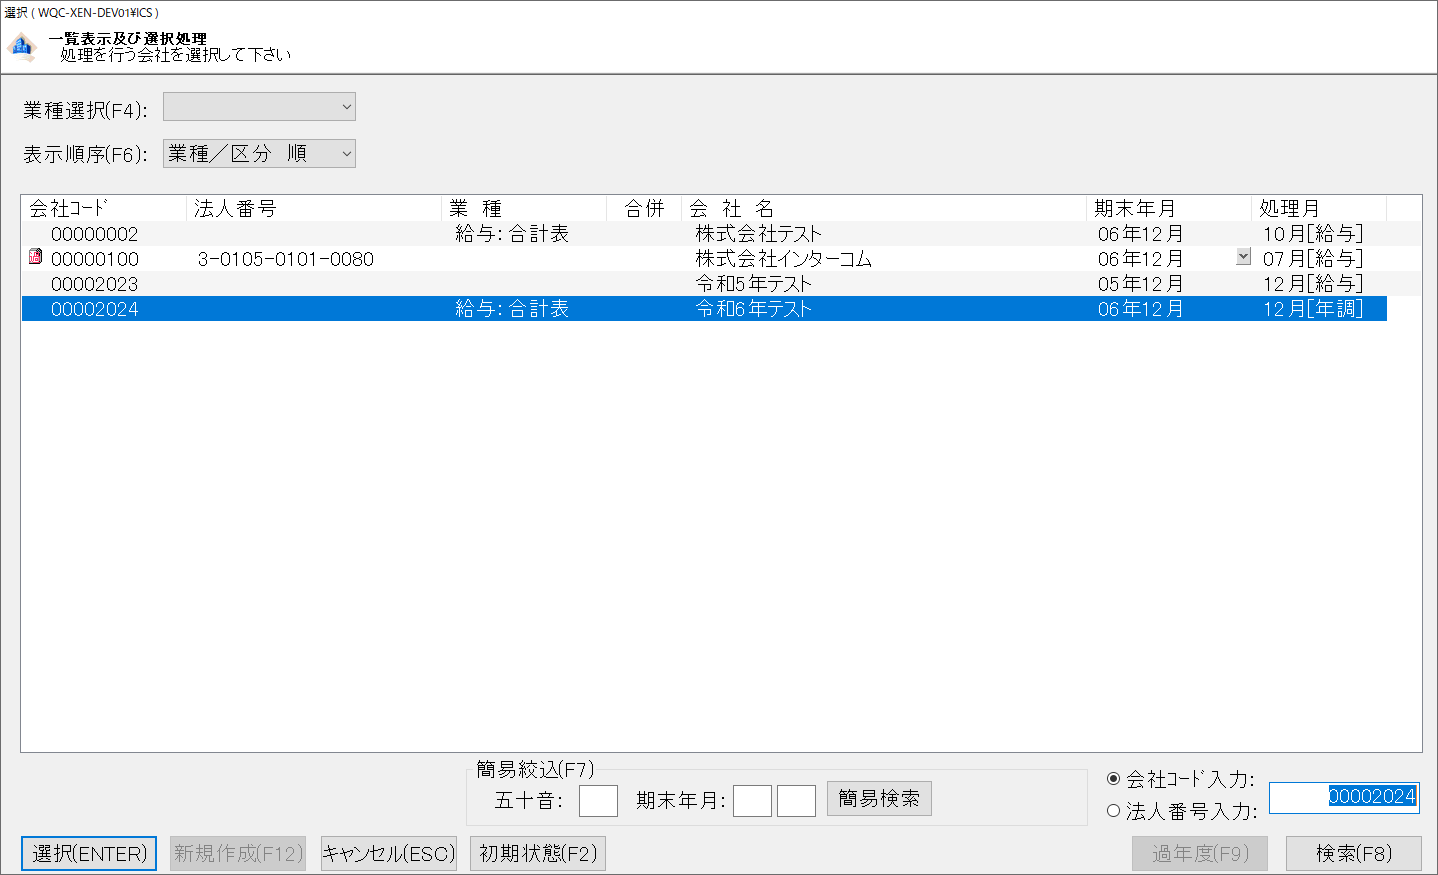The image size is (1438, 875).
Task: Click the 検索(F8) button
Action: (x=1353, y=853)
